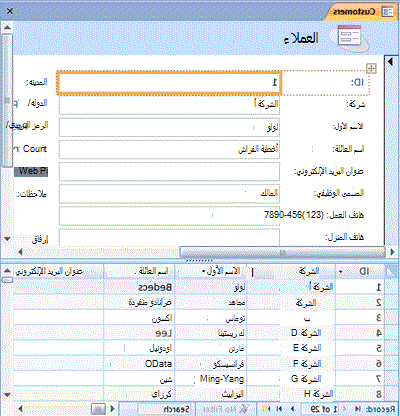Screen dimensions: 400x416
Task: Click the down arrow on the form's vertical scrollbar
Action: pyautogui.click(x=7, y=239)
